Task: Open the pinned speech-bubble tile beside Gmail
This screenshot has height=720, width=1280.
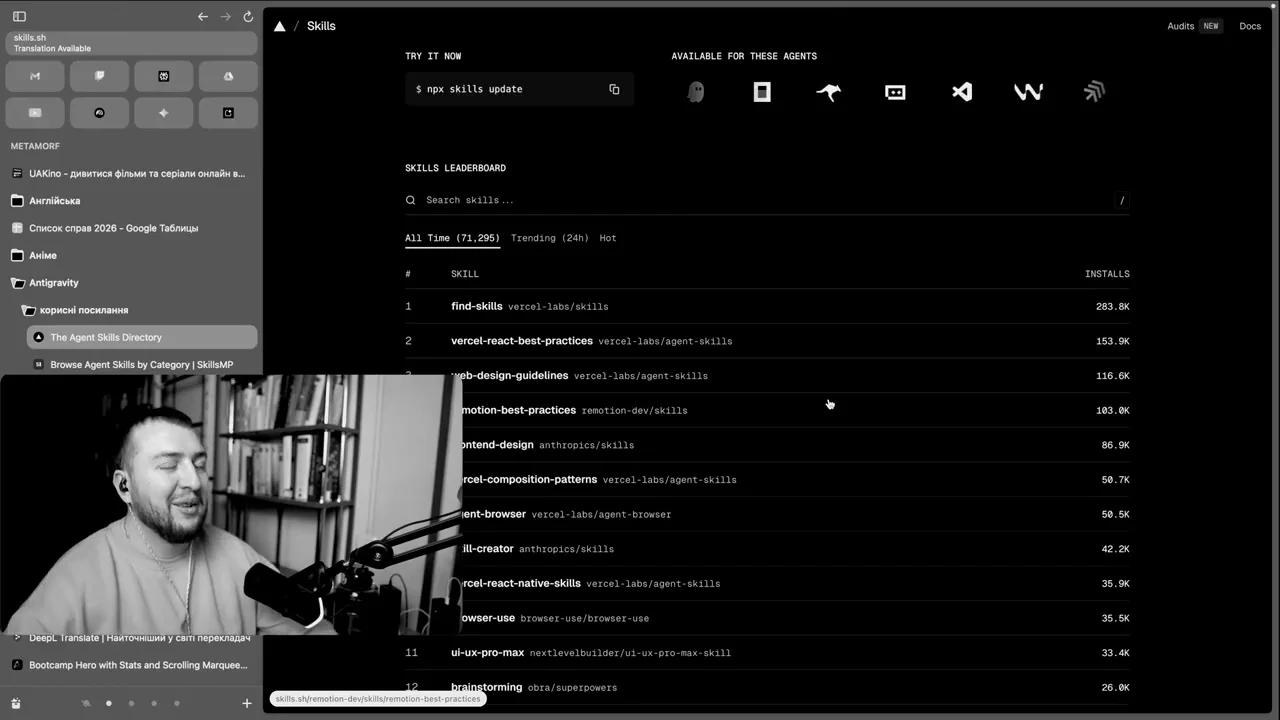Action: pos(99,76)
